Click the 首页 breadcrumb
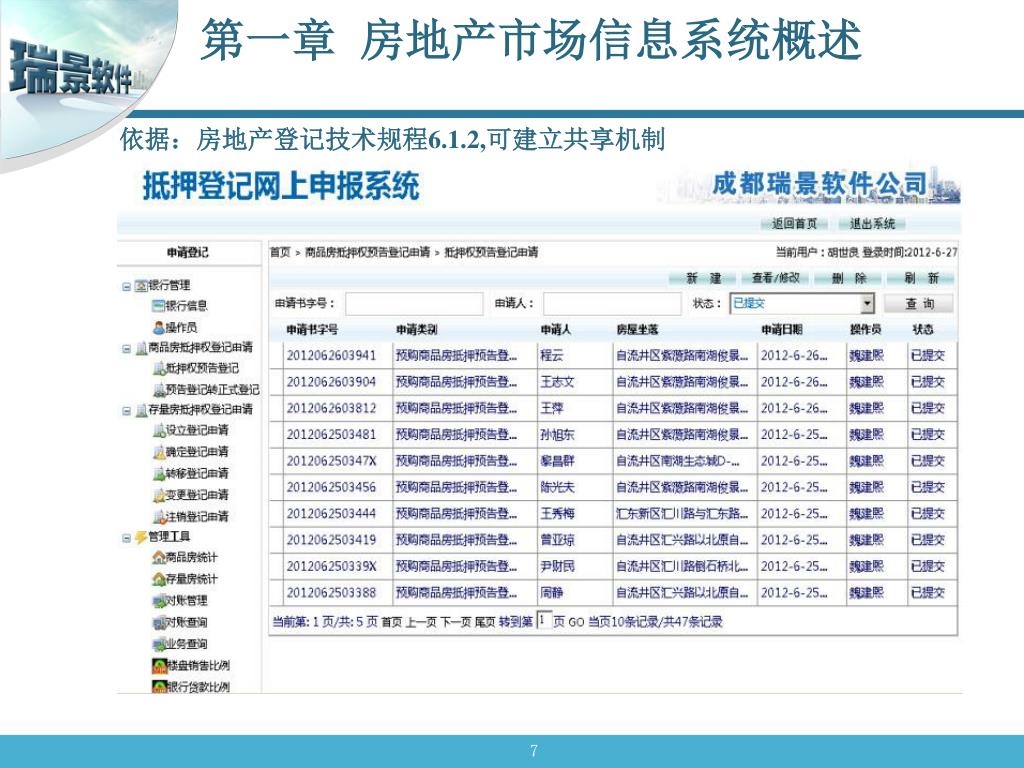The image size is (1024, 768). [x=280, y=252]
